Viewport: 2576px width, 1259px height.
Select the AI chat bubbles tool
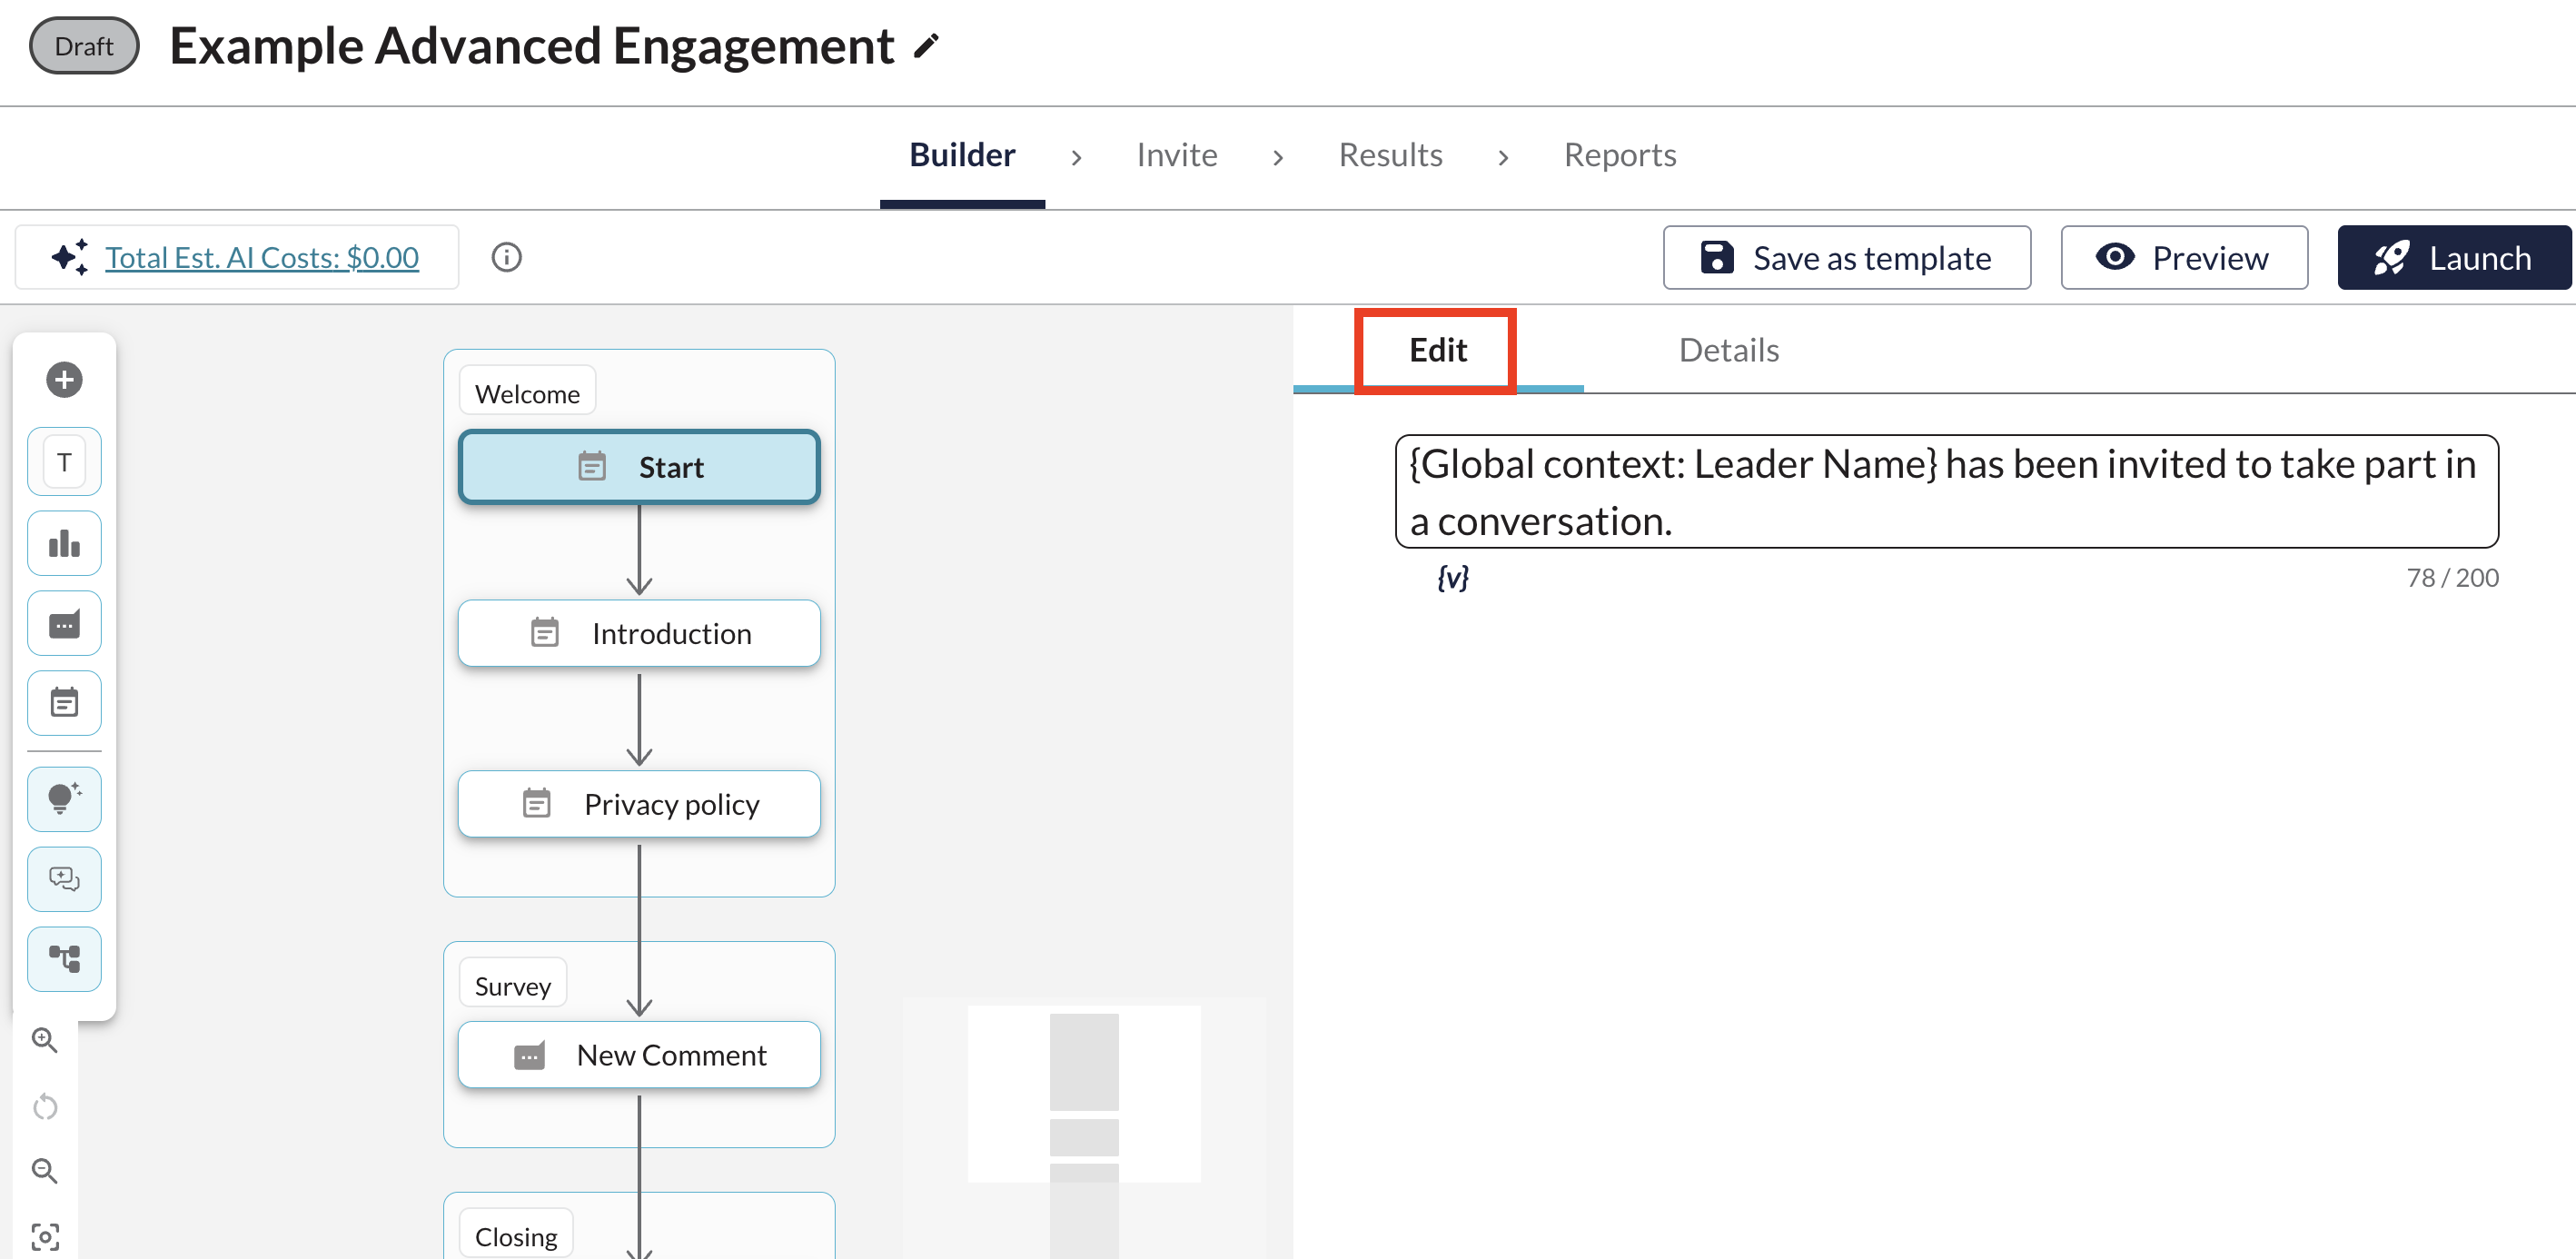coord(64,879)
